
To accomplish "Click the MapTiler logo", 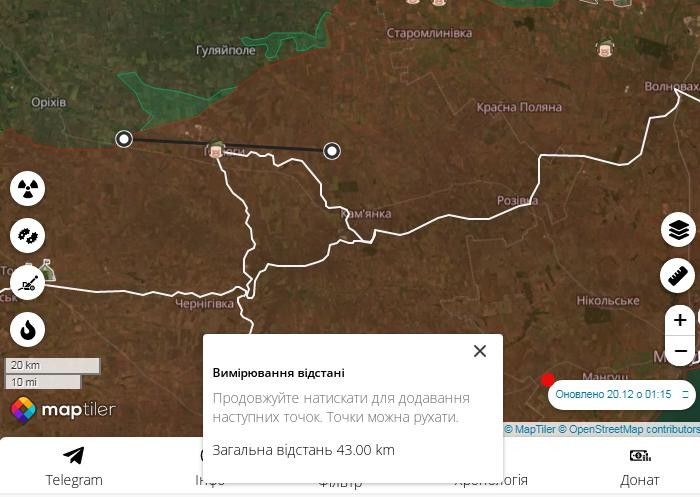I will click(x=64, y=410).
